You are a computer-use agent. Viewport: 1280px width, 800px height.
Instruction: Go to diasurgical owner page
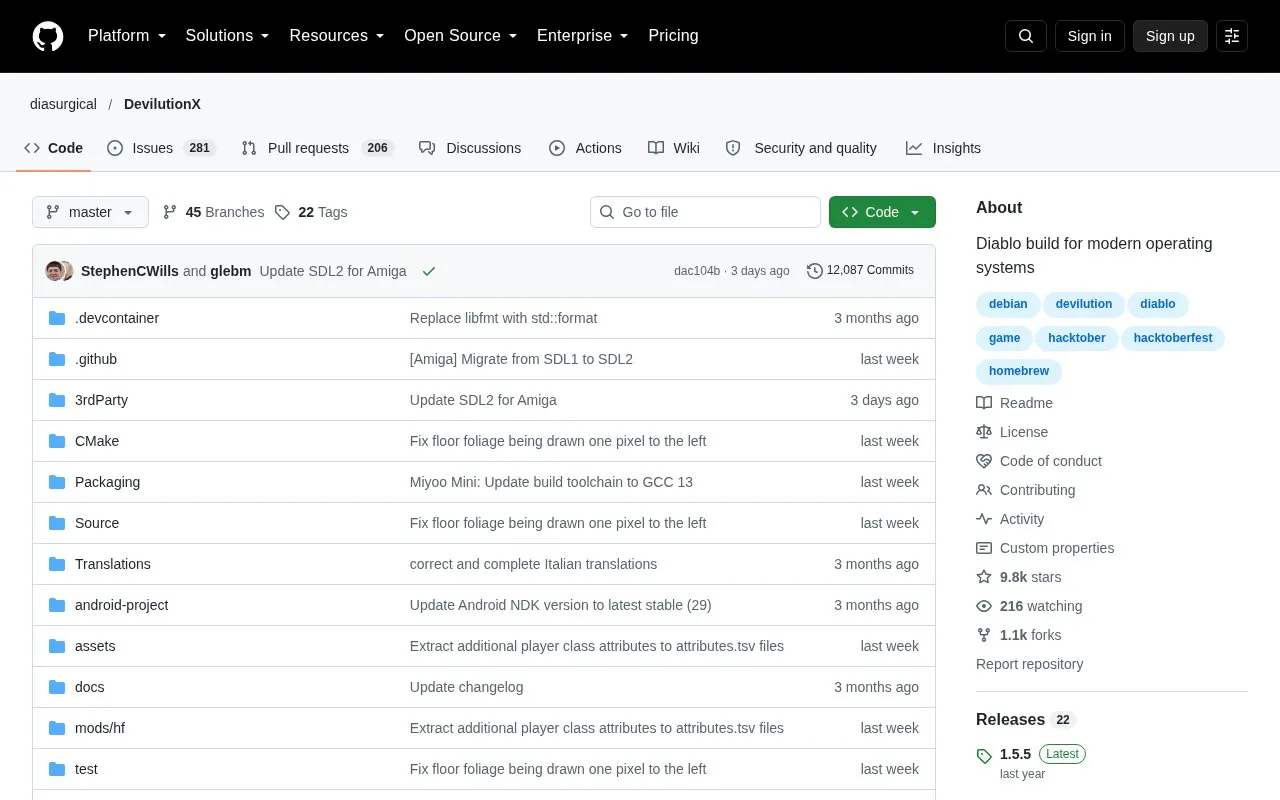63,104
